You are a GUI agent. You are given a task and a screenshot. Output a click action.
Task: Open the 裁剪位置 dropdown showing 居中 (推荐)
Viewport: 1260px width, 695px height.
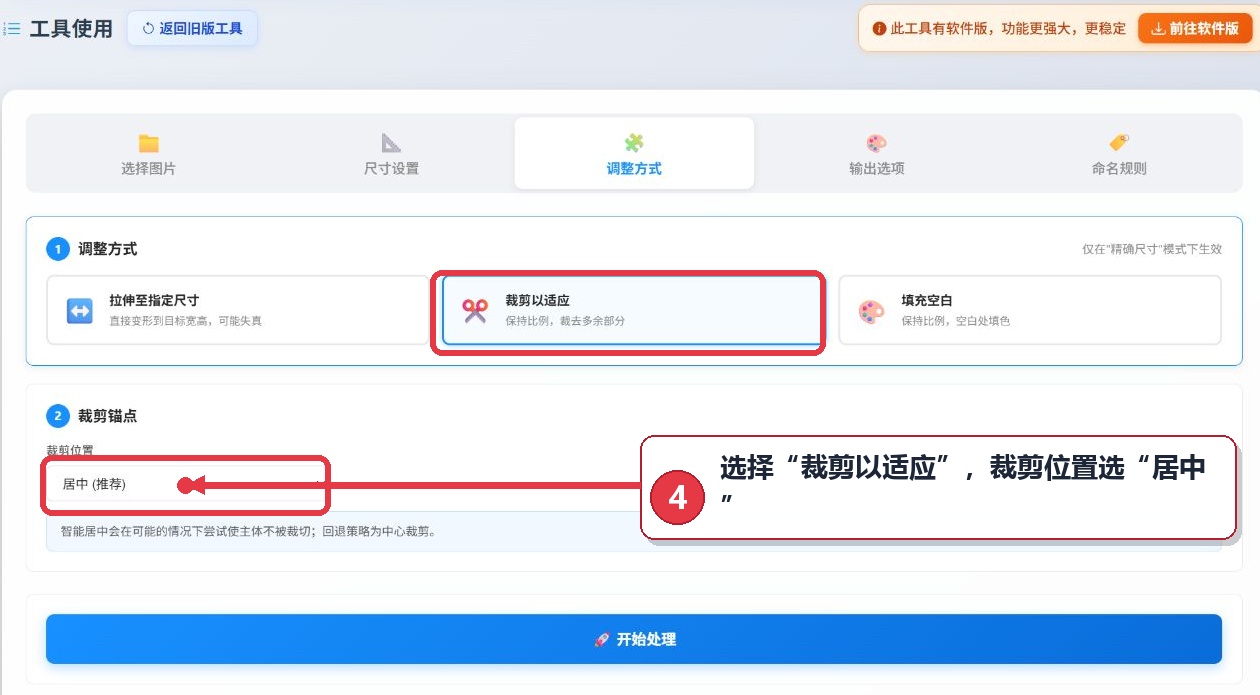coord(186,484)
